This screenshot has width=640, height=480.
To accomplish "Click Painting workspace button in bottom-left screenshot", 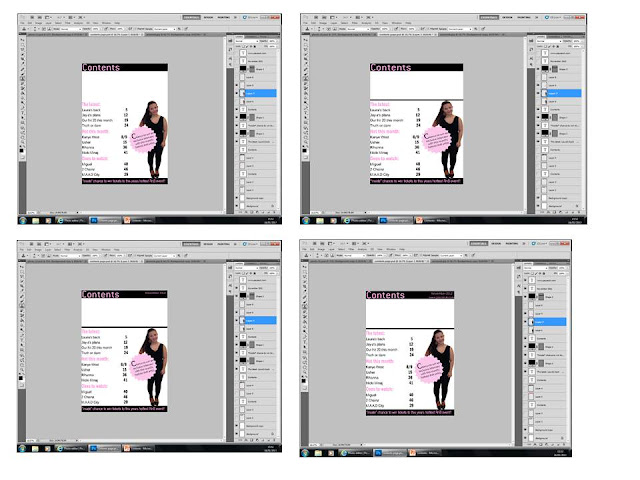I will [x=223, y=244].
